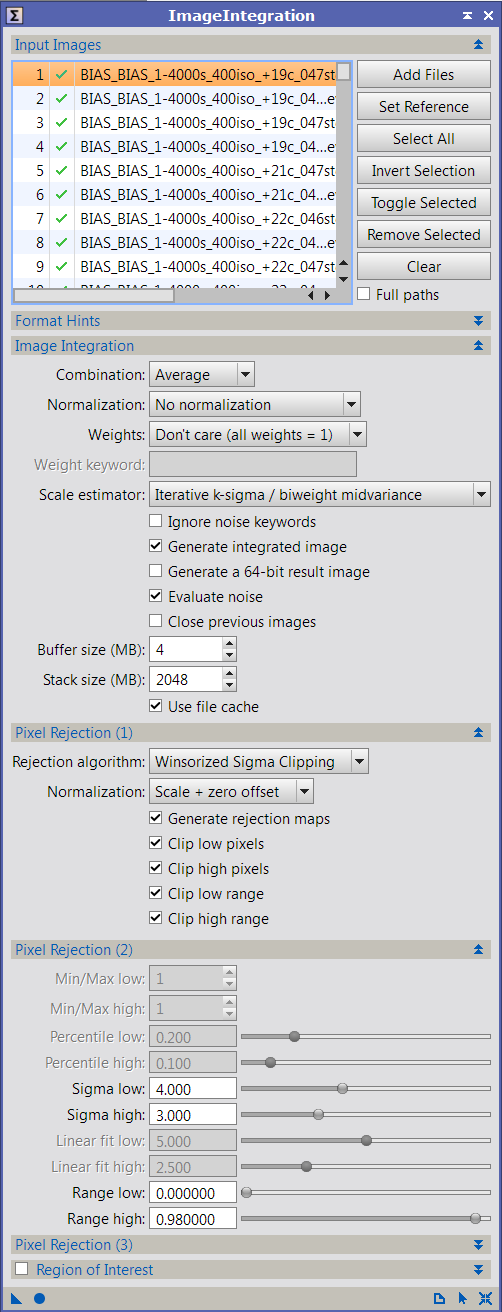Click the Track View arrow icon
This screenshot has width=502, height=1312.
pyautogui.click(x=463, y=1298)
